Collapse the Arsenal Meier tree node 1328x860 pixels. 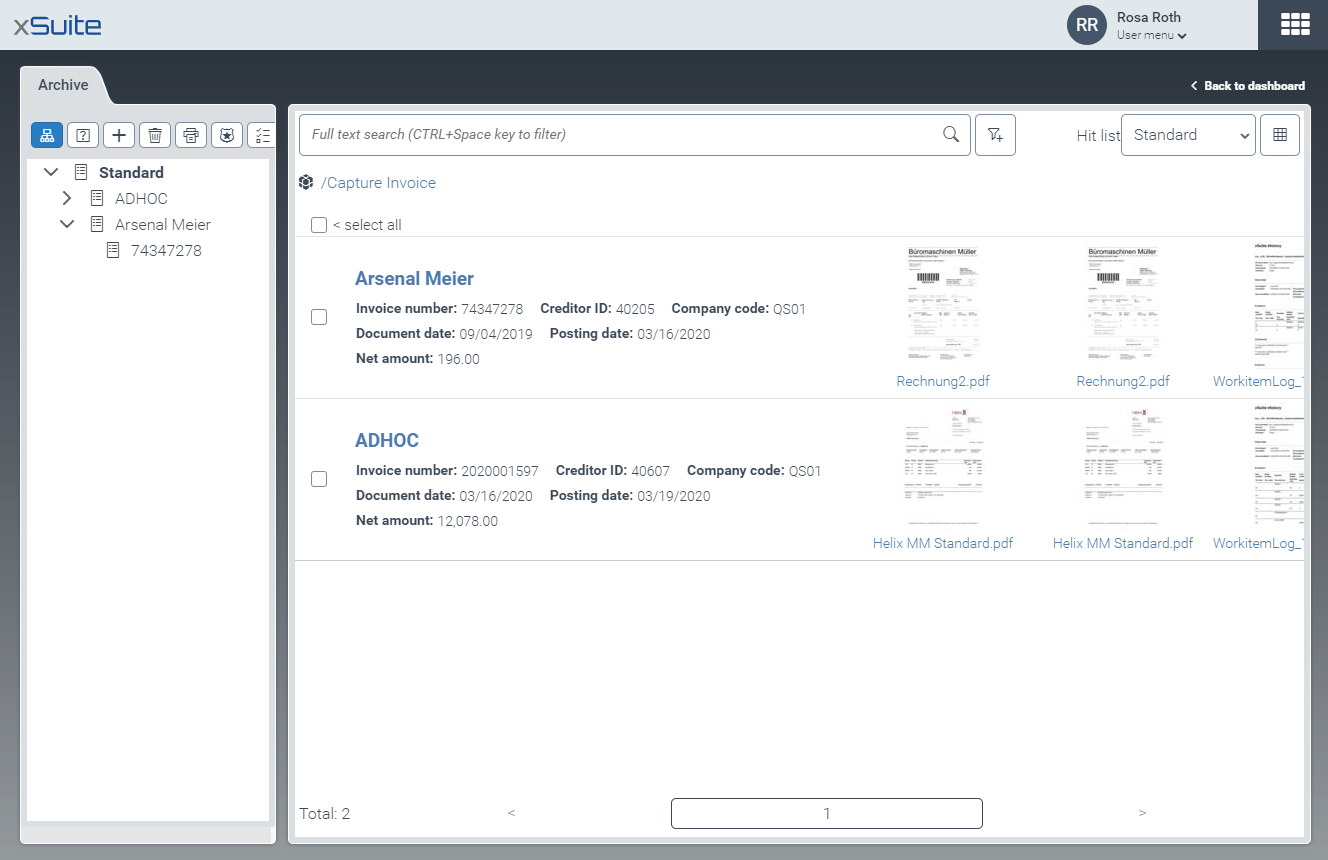tap(67, 224)
